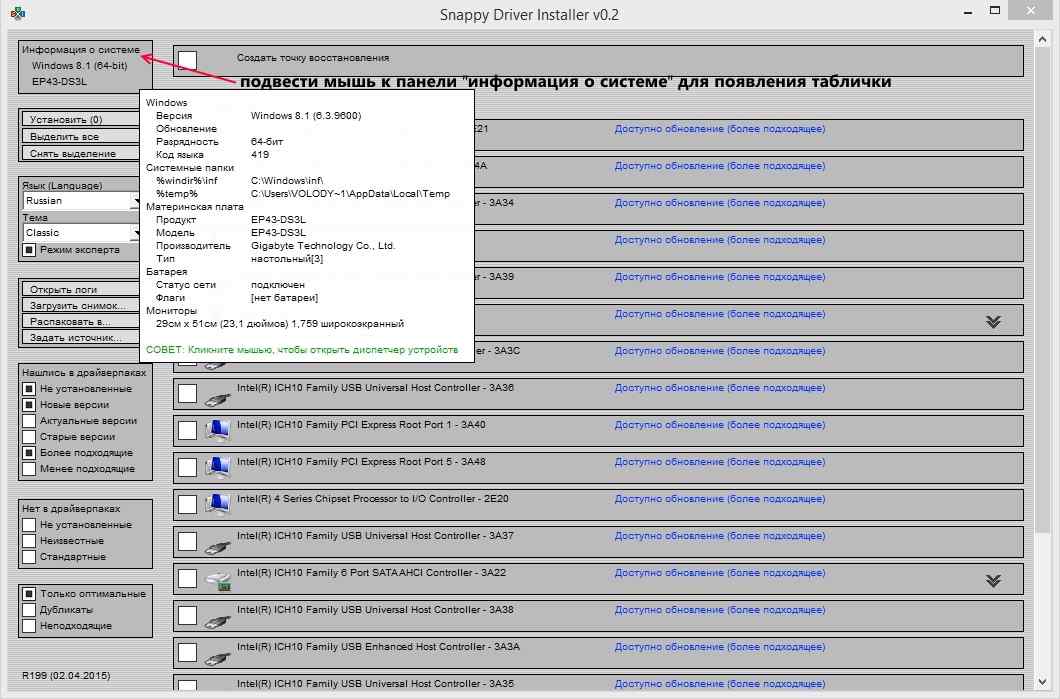1060x699 pixels.
Task: Enable the Менее подходящие filter
Action: pyautogui.click(x=28, y=468)
